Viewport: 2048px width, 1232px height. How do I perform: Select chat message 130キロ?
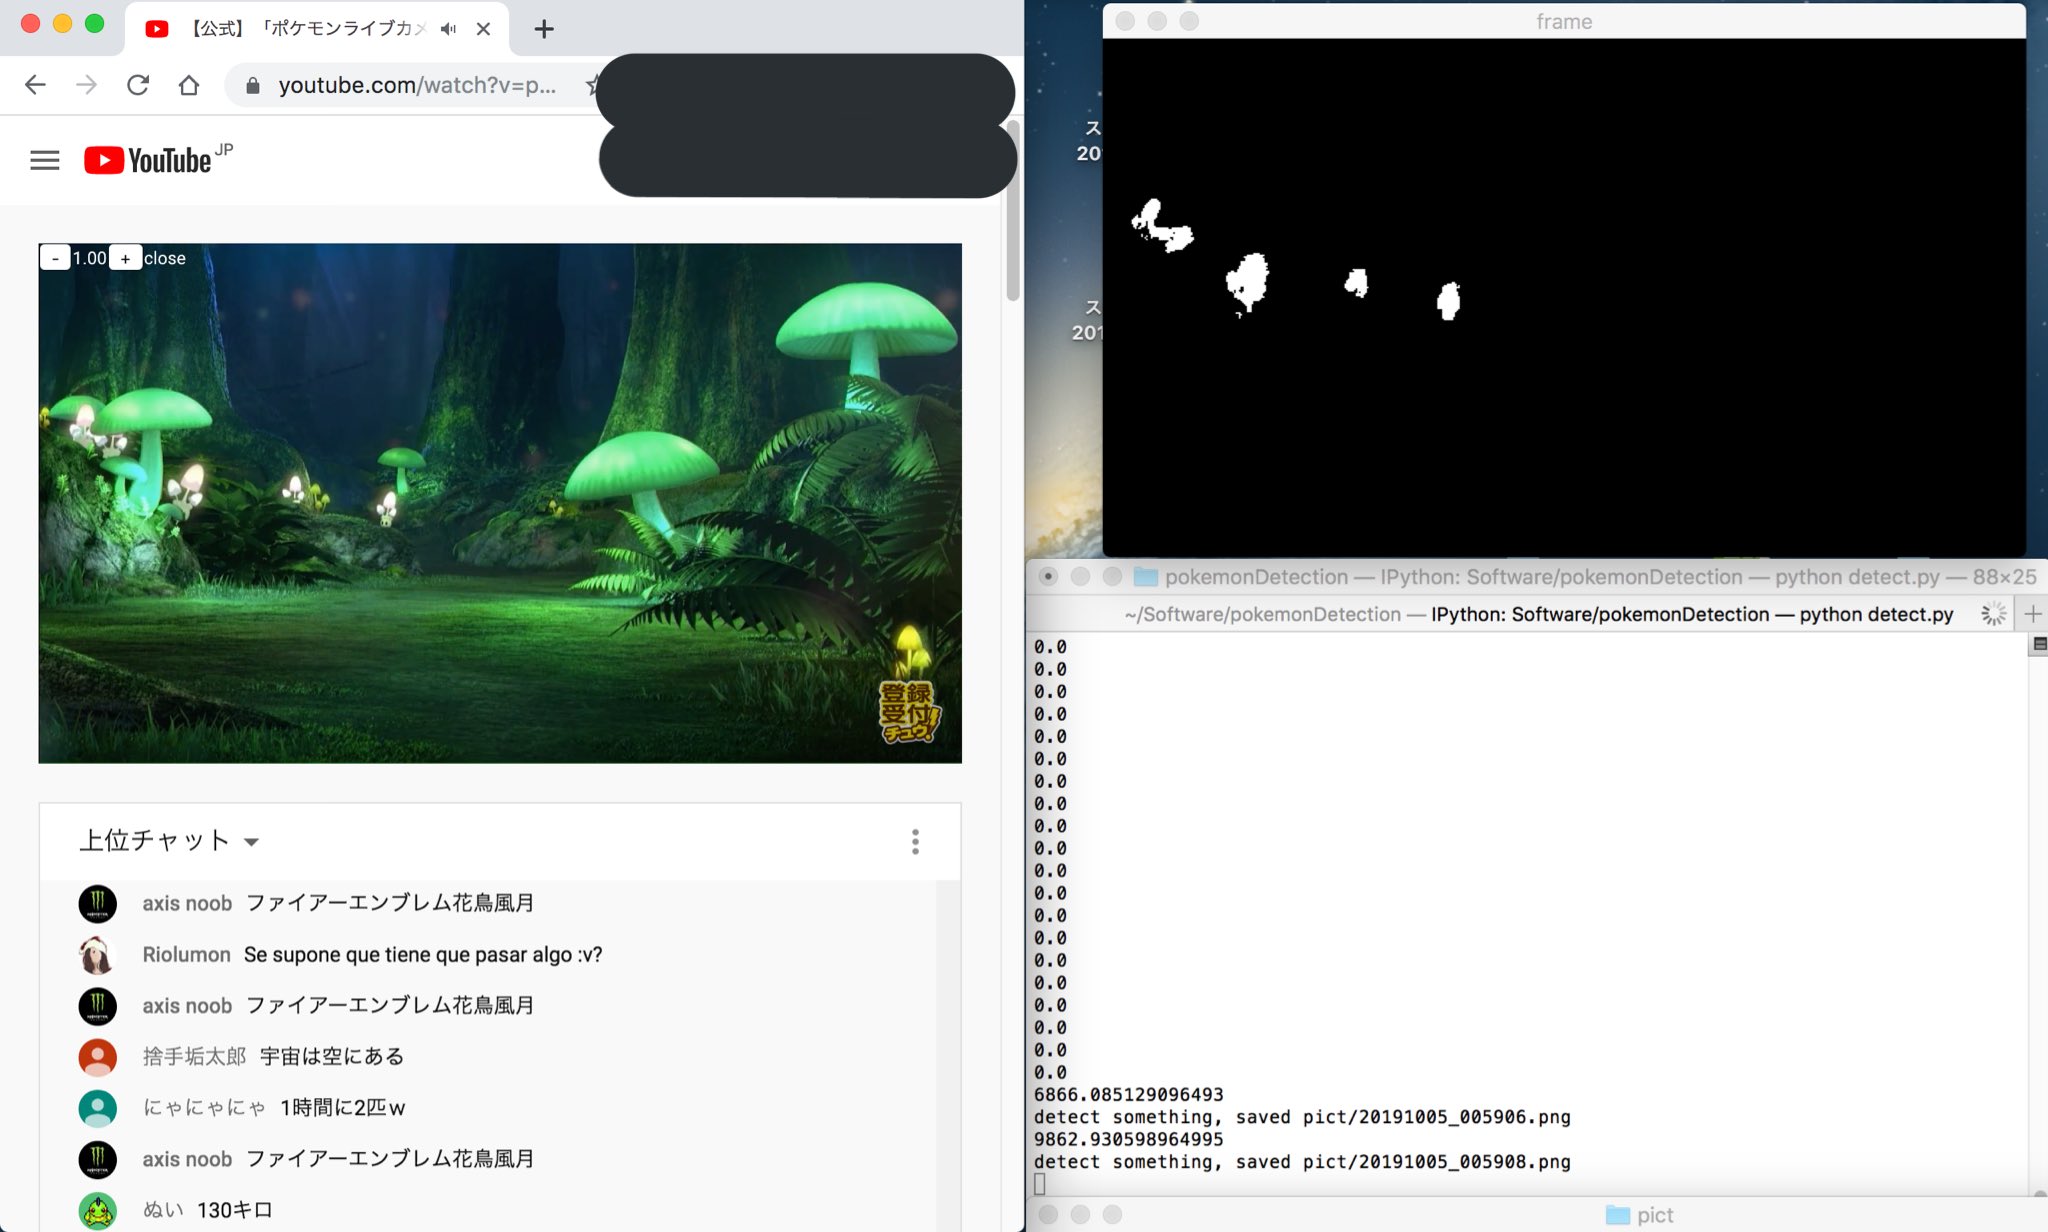235,1210
